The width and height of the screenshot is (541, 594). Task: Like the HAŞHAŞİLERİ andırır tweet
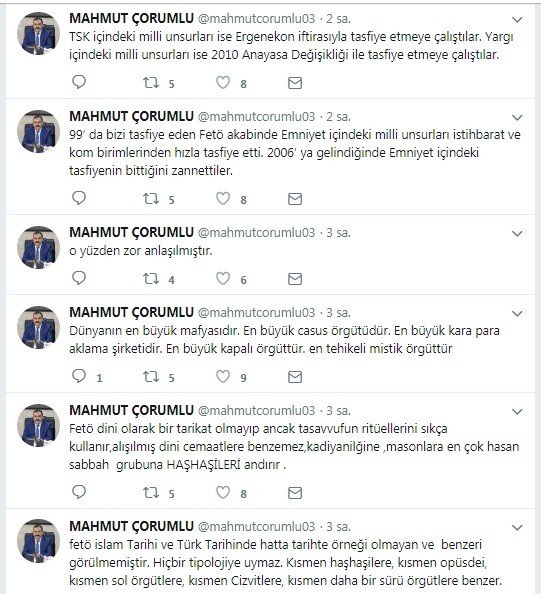click(x=223, y=492)
